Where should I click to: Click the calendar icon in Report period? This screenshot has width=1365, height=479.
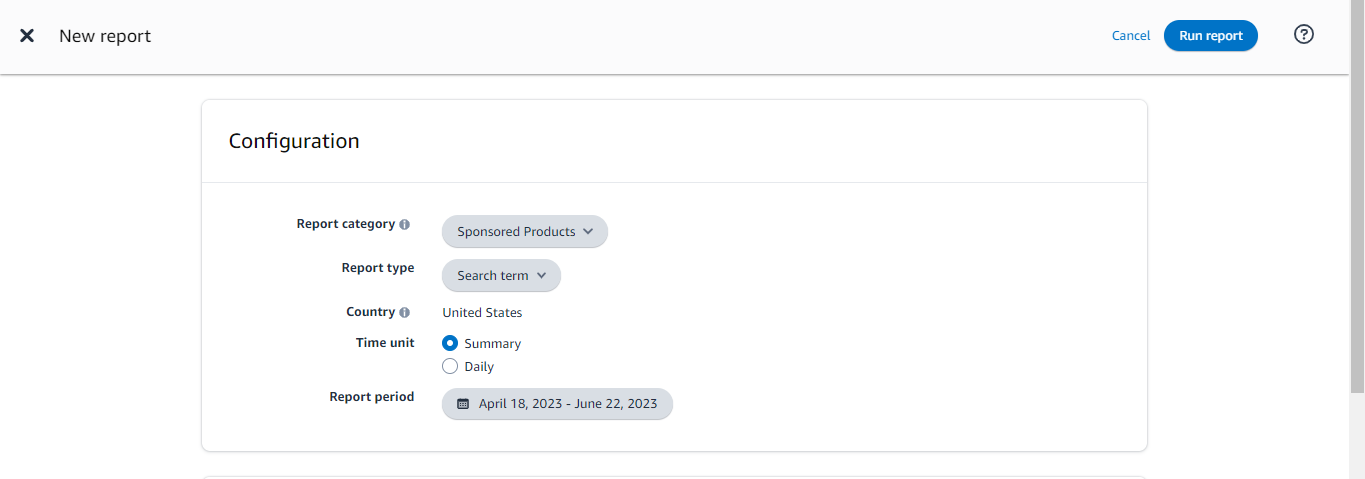[462, 404]
